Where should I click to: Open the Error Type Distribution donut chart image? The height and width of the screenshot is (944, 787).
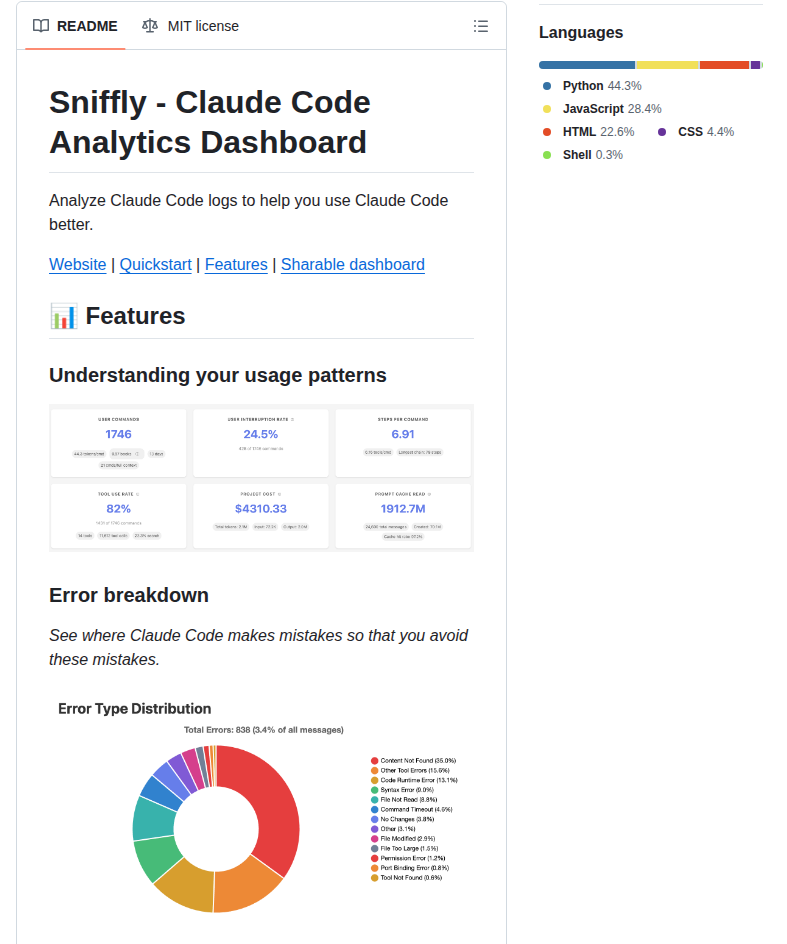(x=261, y=808)
